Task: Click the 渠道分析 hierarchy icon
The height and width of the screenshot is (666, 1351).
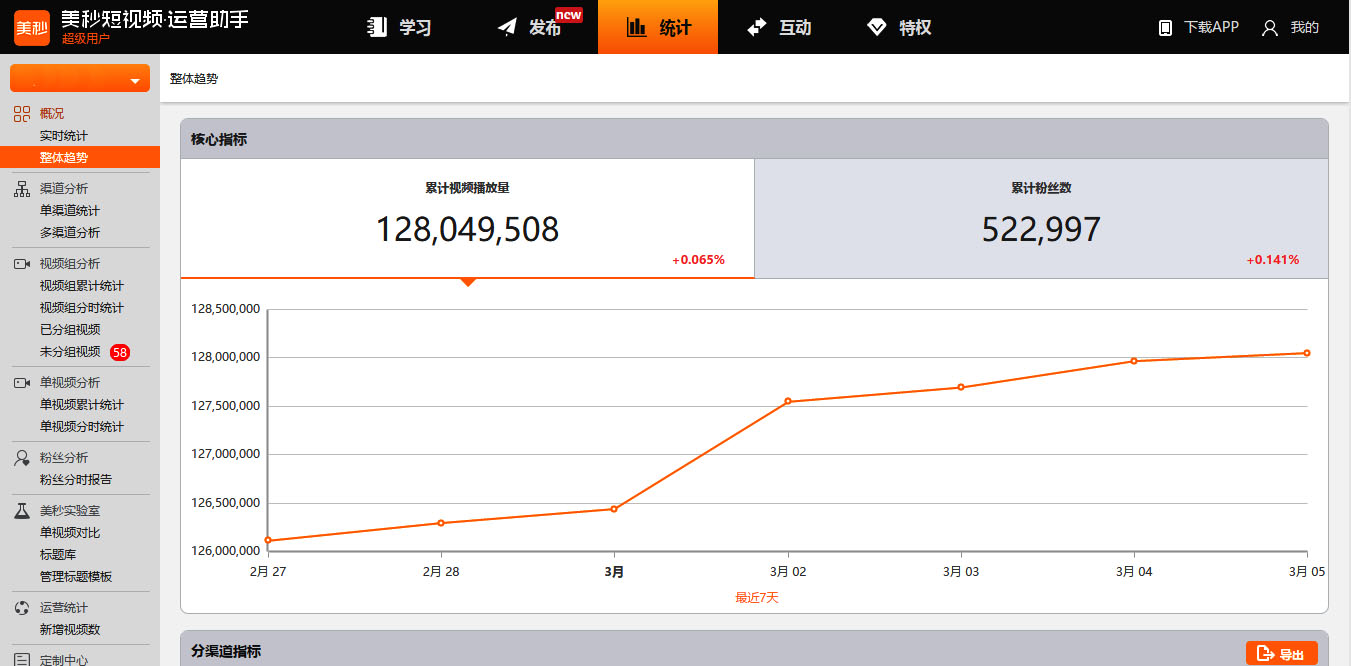Action: [x=21, y=188]
